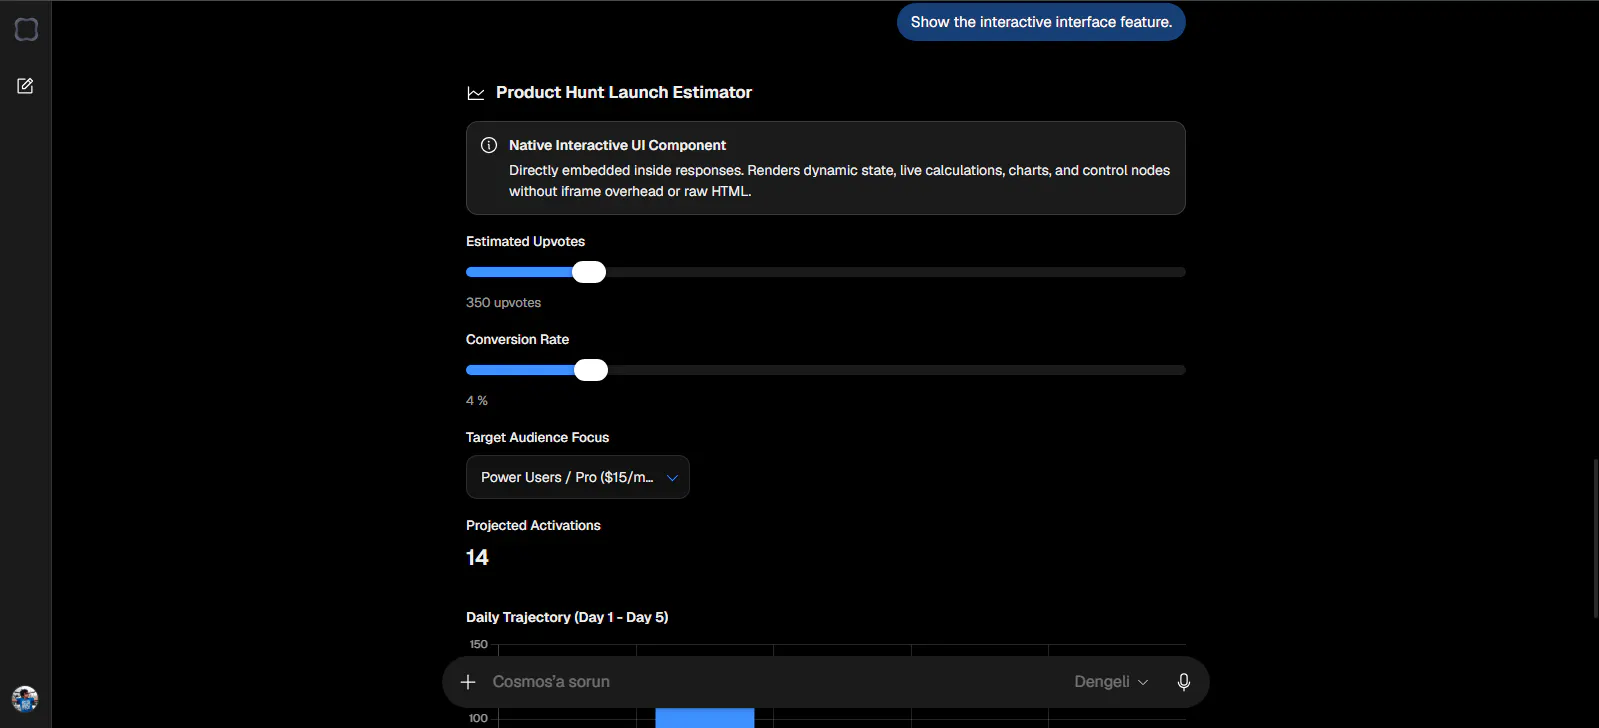Focus the Cosmos'a sorun input field
This screenshot has width=1599, height=728.
click(x=775, y=682)
